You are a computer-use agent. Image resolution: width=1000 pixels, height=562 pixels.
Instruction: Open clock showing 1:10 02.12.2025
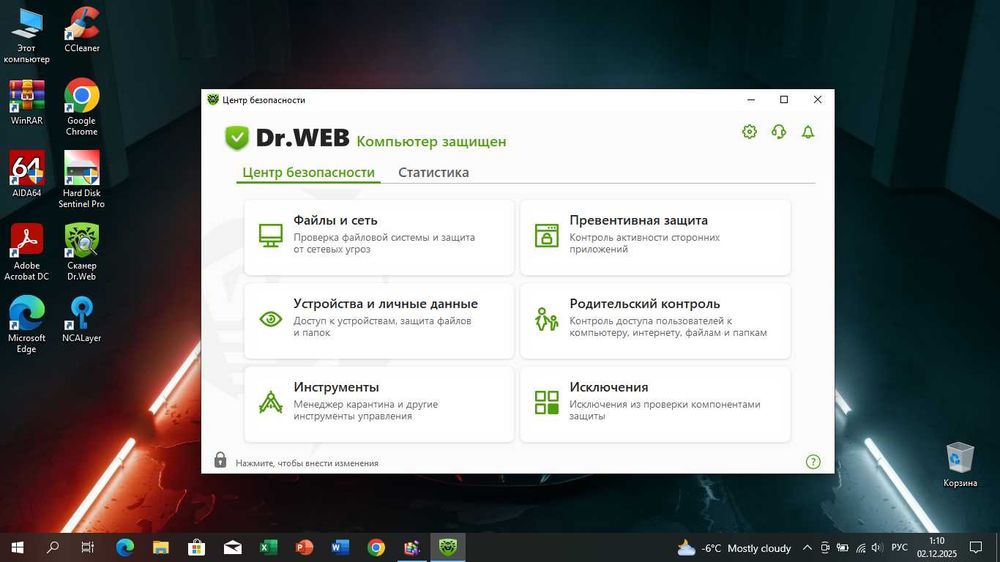coord(937,547)
